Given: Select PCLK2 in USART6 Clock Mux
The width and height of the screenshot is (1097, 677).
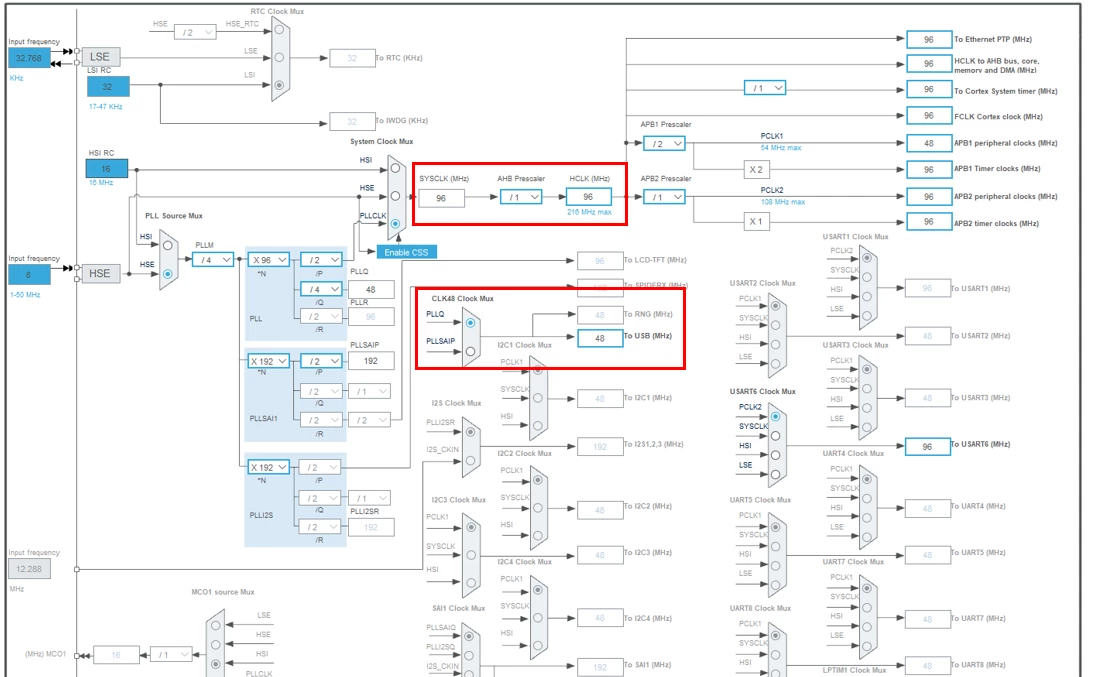Looking at the screenshot, I should pos(775,417).
